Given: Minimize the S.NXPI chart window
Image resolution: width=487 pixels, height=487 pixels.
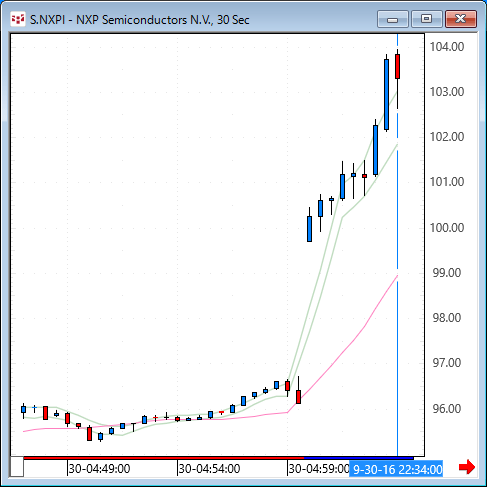Looking at the screenshot, I should coord(393,19).
